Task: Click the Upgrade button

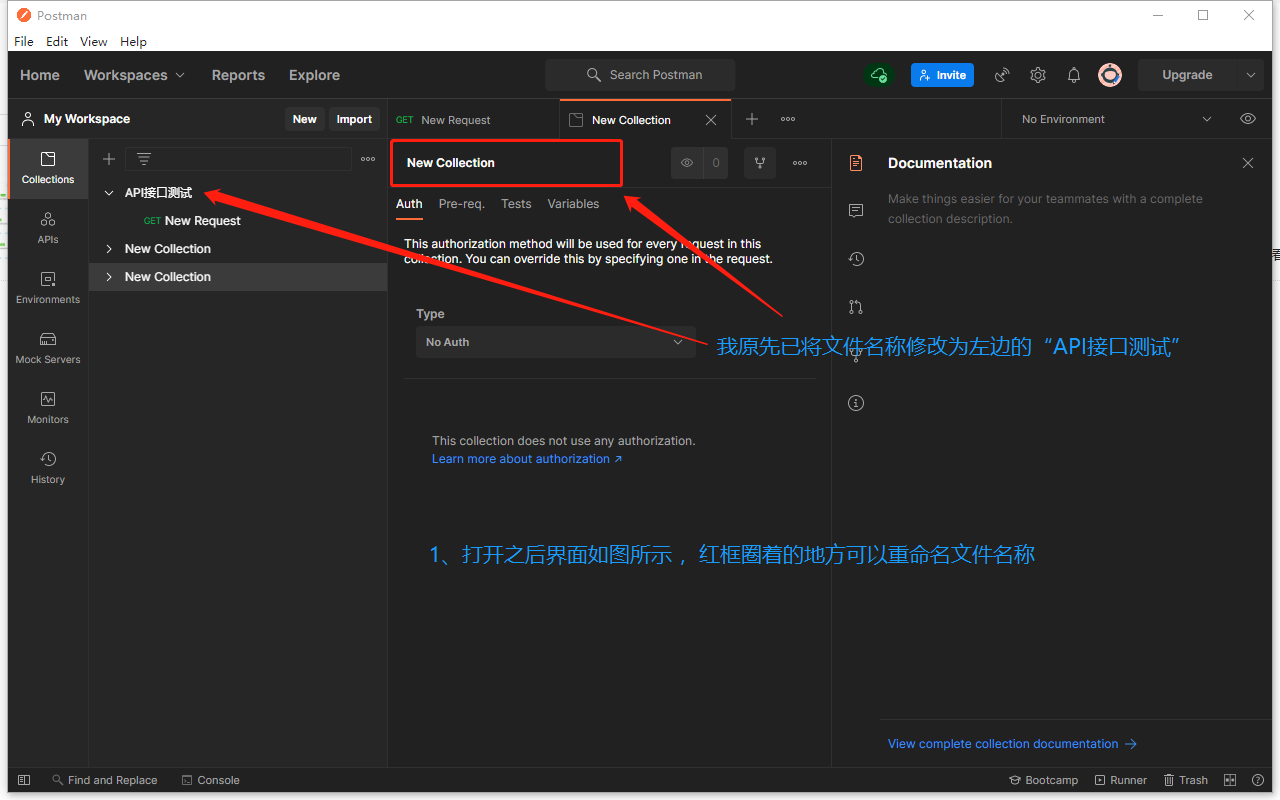Action: (x=1187, y=75)
